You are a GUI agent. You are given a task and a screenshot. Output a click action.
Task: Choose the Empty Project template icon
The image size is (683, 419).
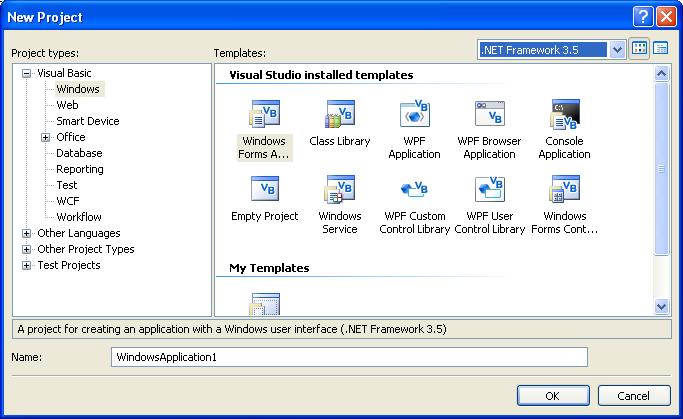pyautogui.click(x=265, y=189)
